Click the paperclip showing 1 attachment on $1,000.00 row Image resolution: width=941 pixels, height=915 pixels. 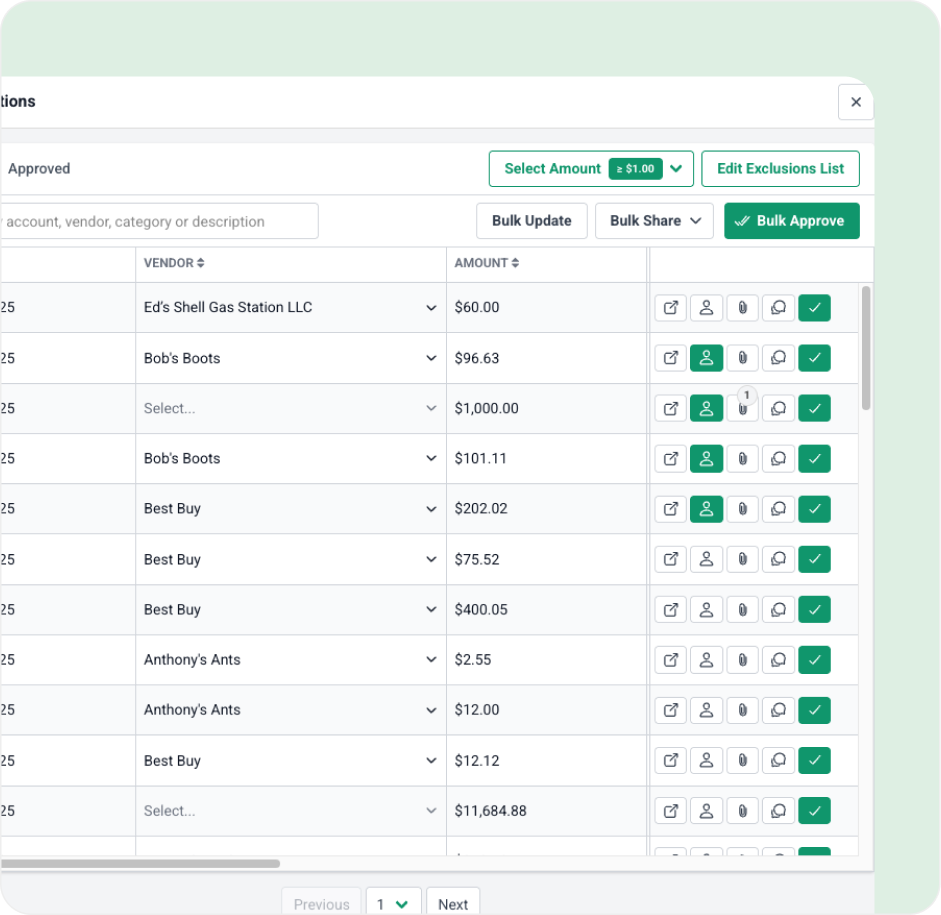742,407
